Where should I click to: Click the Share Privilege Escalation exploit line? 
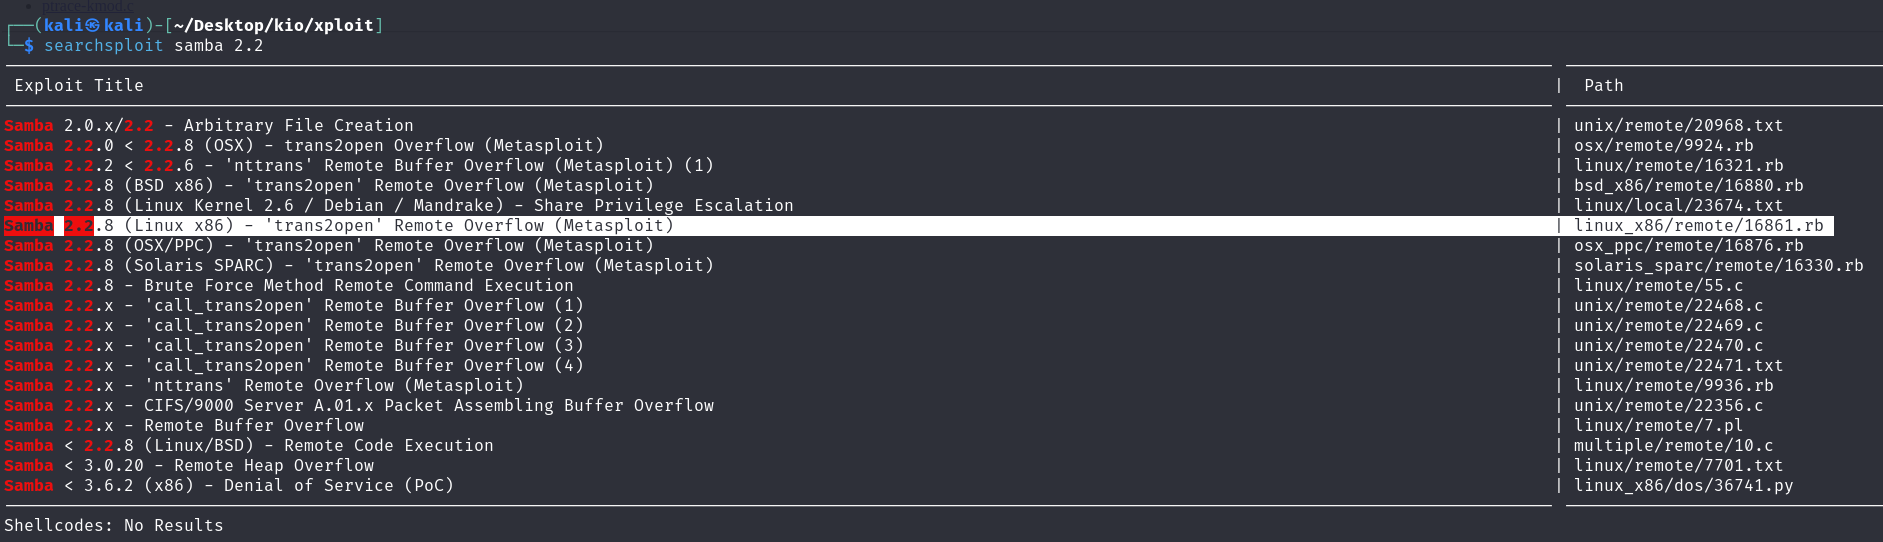[399, 206]
